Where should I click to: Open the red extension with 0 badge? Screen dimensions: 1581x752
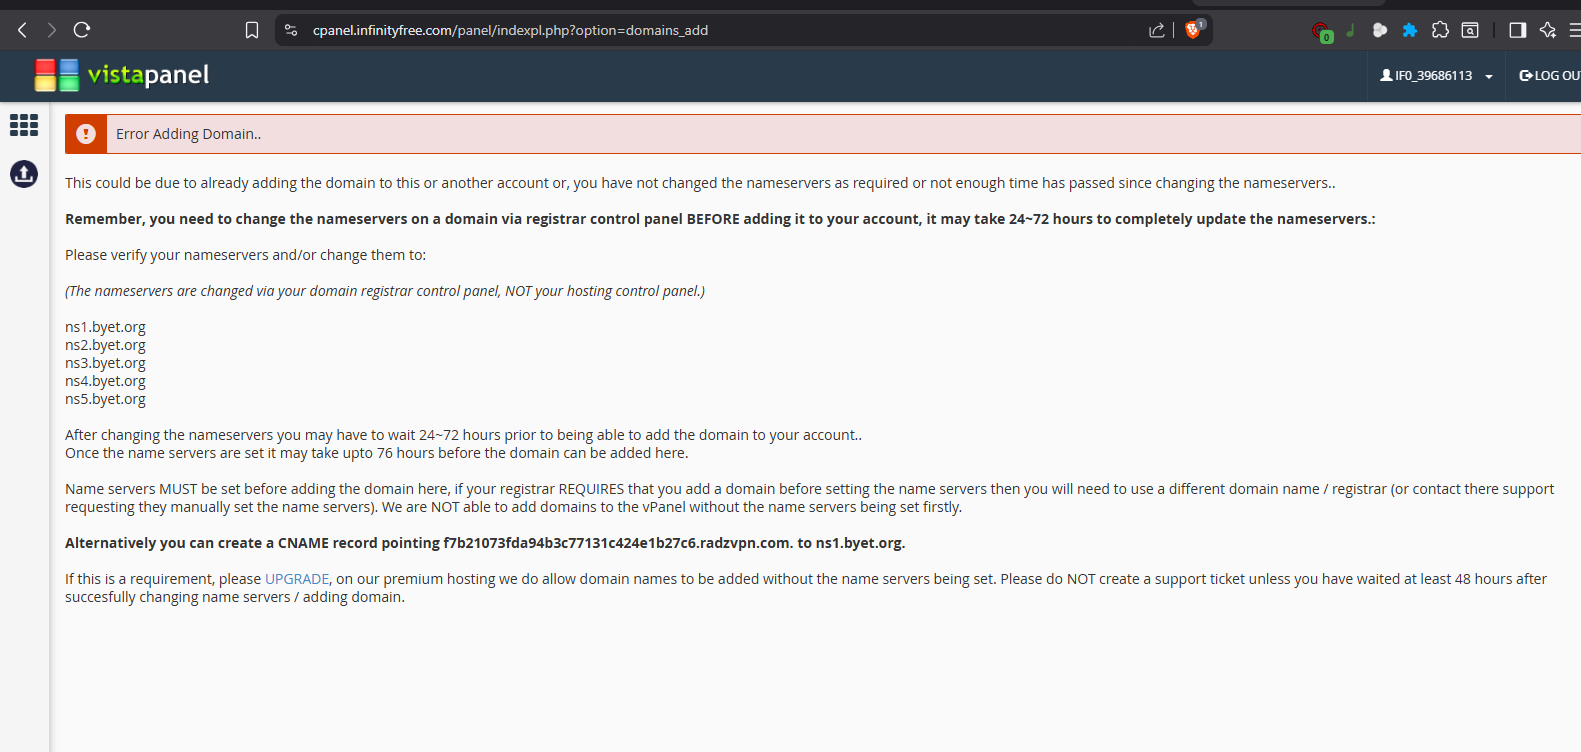1321,31
